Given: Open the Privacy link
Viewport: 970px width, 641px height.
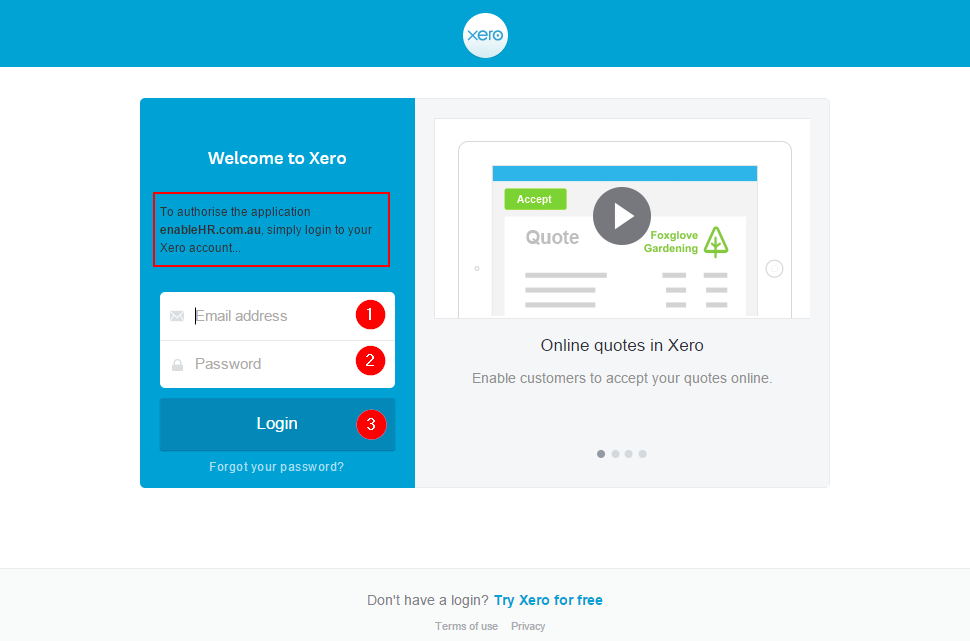Looking at the screenshot, I should coord(528,626).
